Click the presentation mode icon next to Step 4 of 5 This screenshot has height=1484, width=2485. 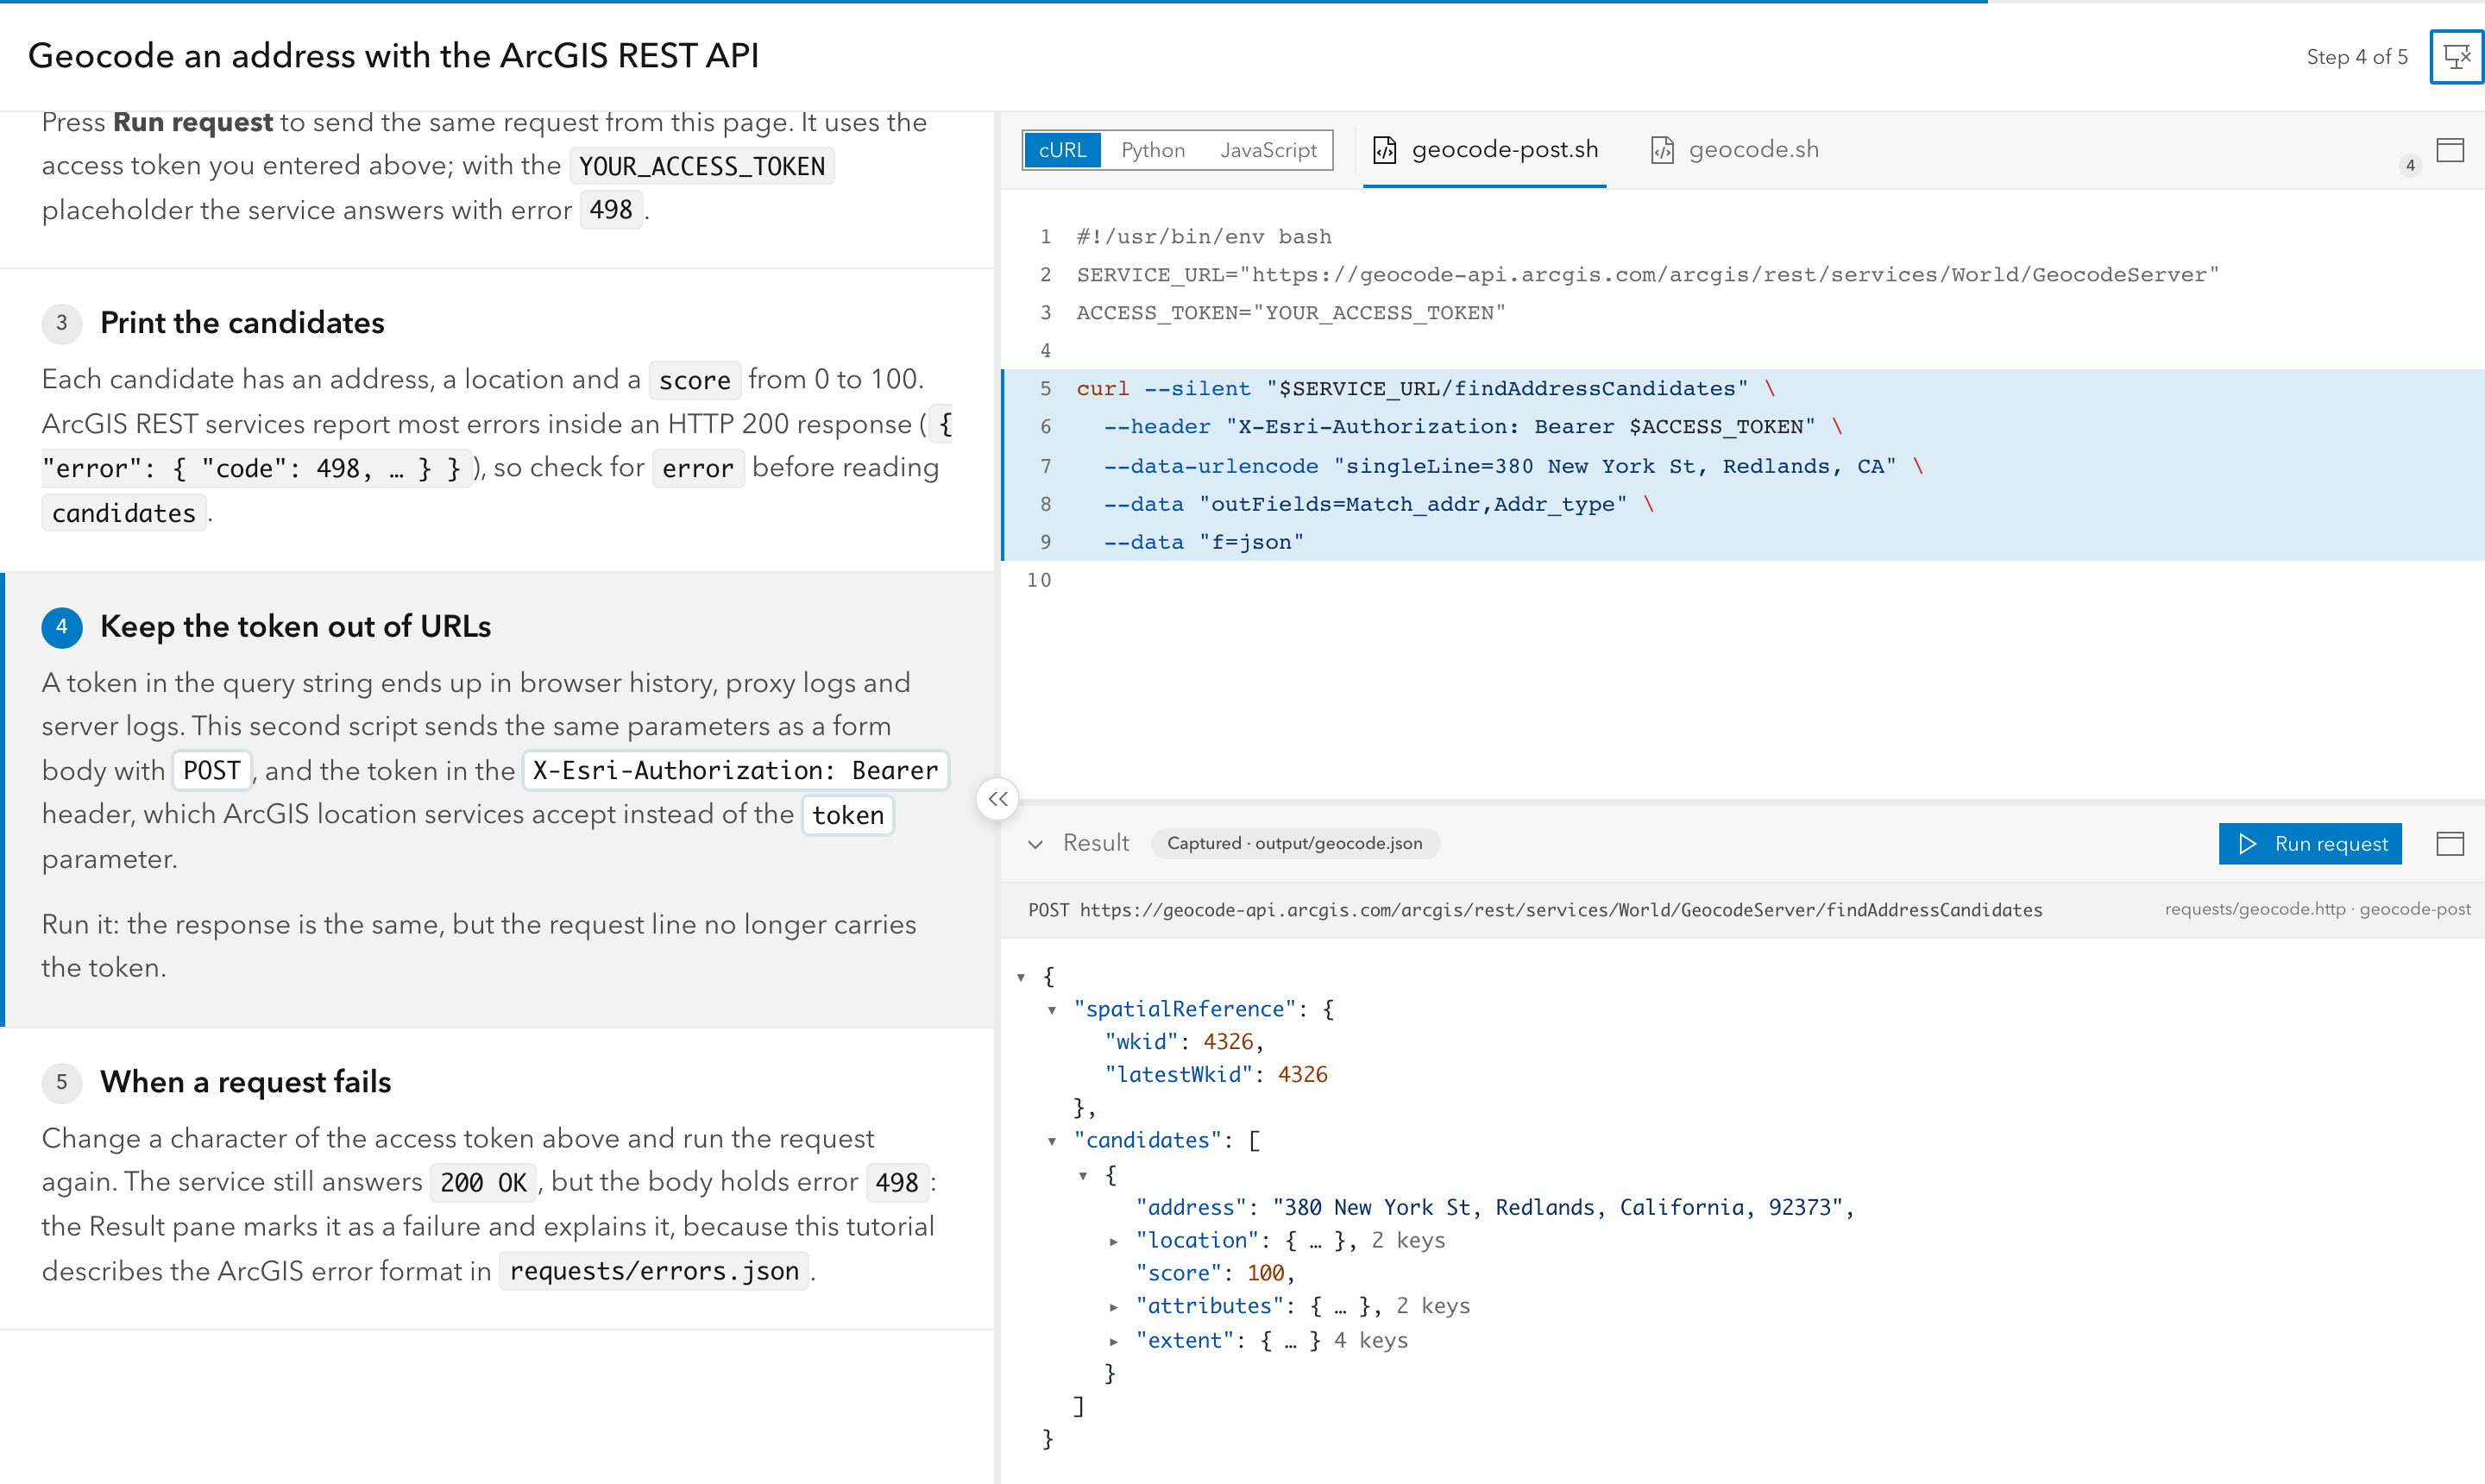point(2456,57)
